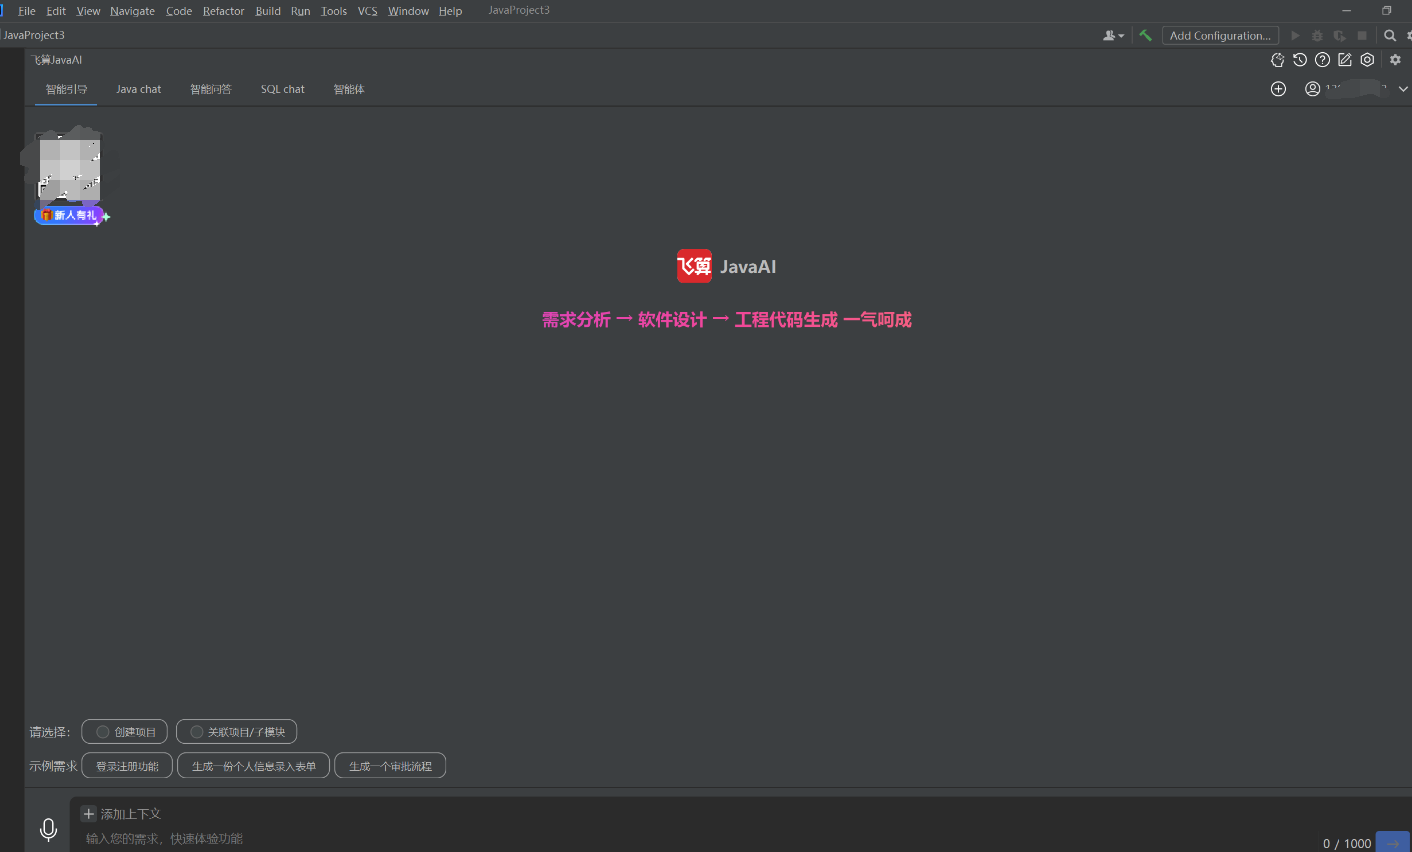The height and width of the screenshot is (852, 1412).
Task: Click the 添加上下文 label
Action: (x=131, y=814)
